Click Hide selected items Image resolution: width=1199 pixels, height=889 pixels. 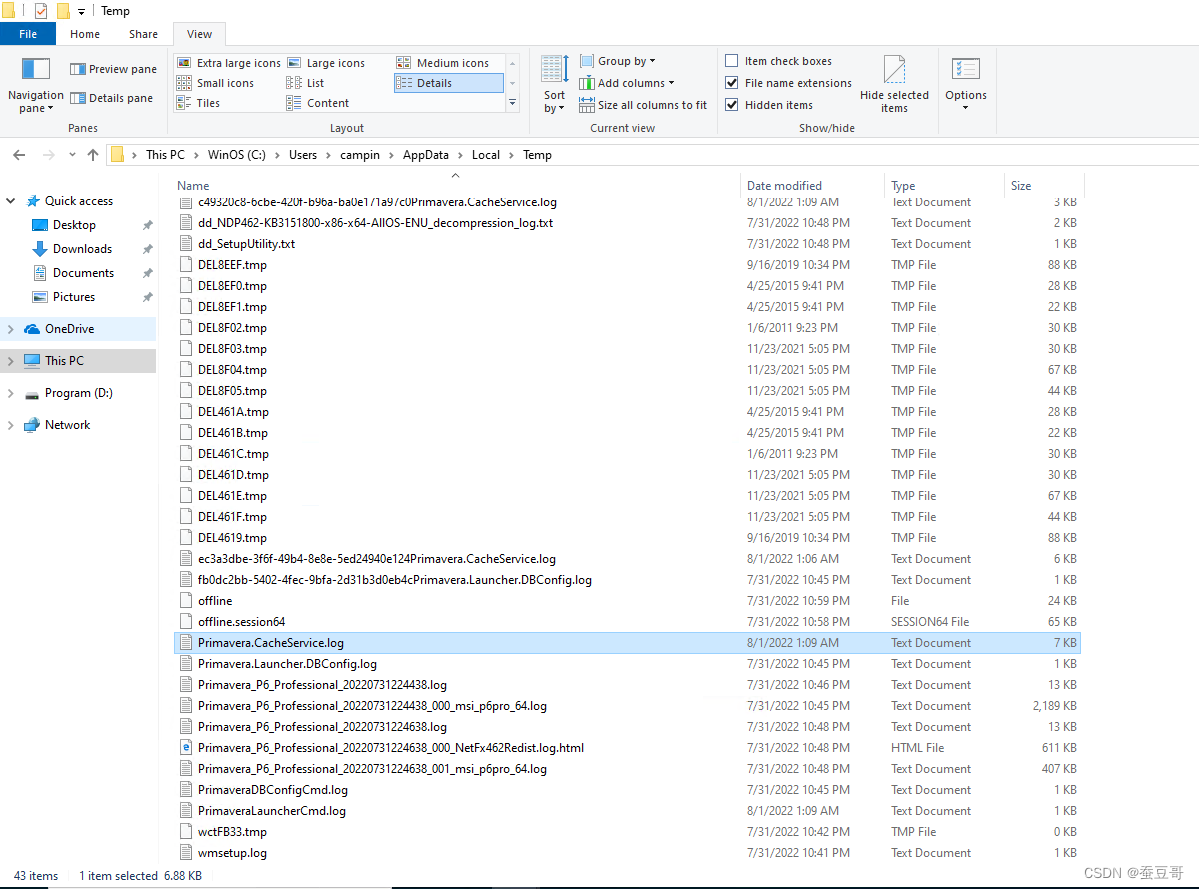pos(894,85)
